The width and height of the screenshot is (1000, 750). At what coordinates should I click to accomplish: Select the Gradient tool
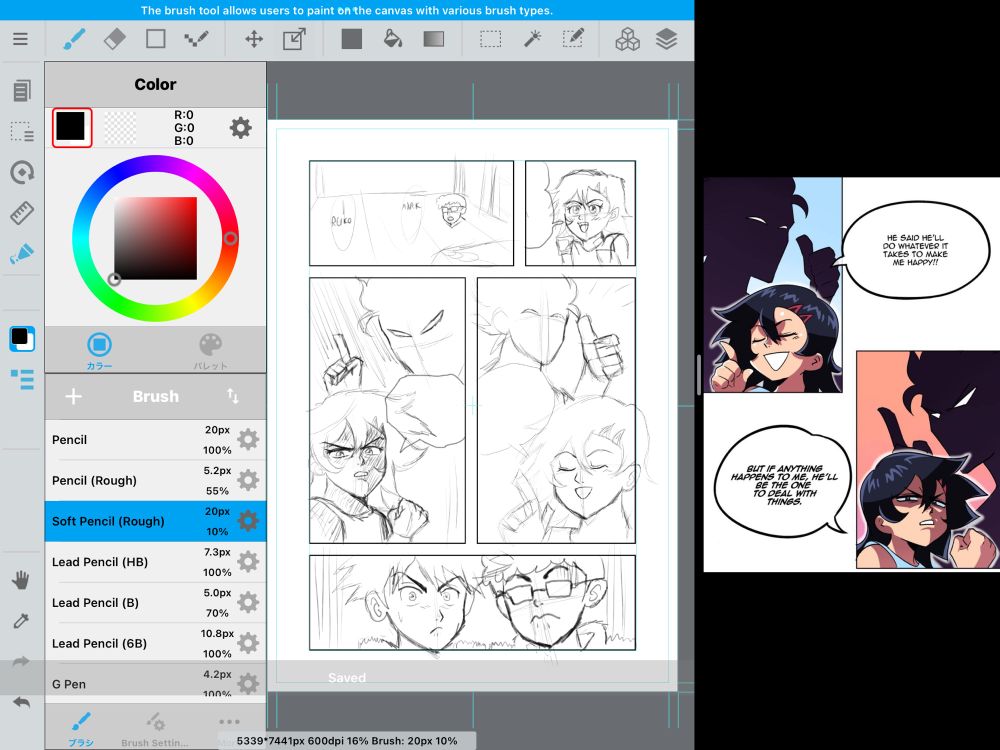coord(434,39)
